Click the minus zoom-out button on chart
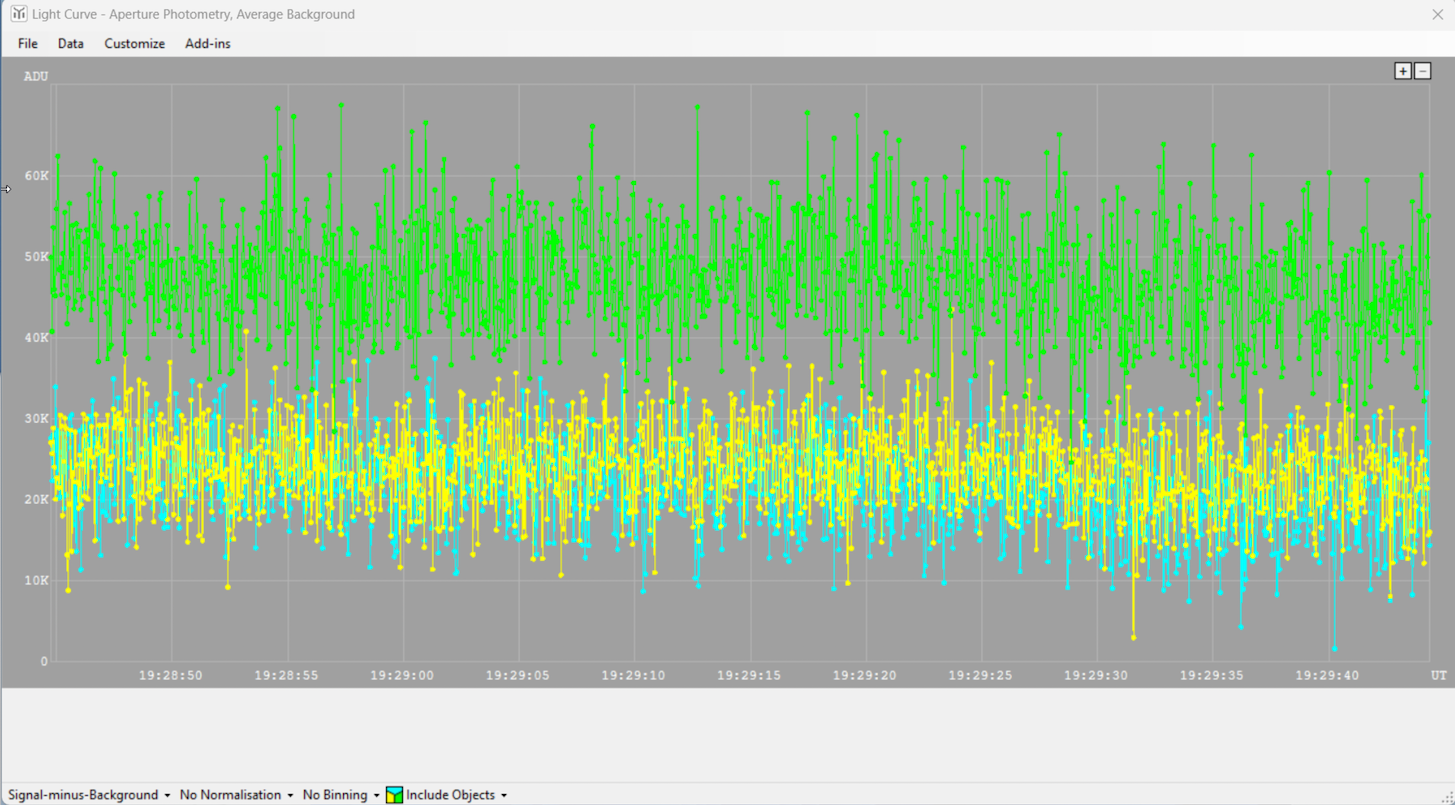The height and width of the screenshot is (805, 1455). [1423, 71]
